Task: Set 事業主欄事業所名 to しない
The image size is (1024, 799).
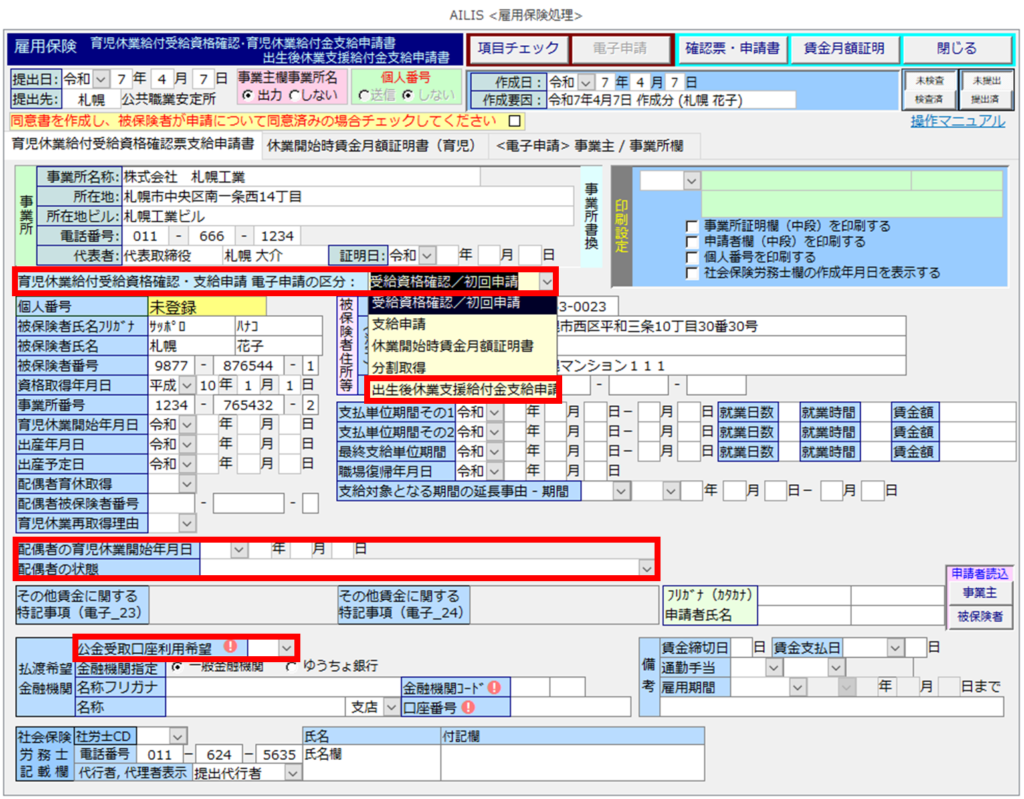Action: coord(294,95)
